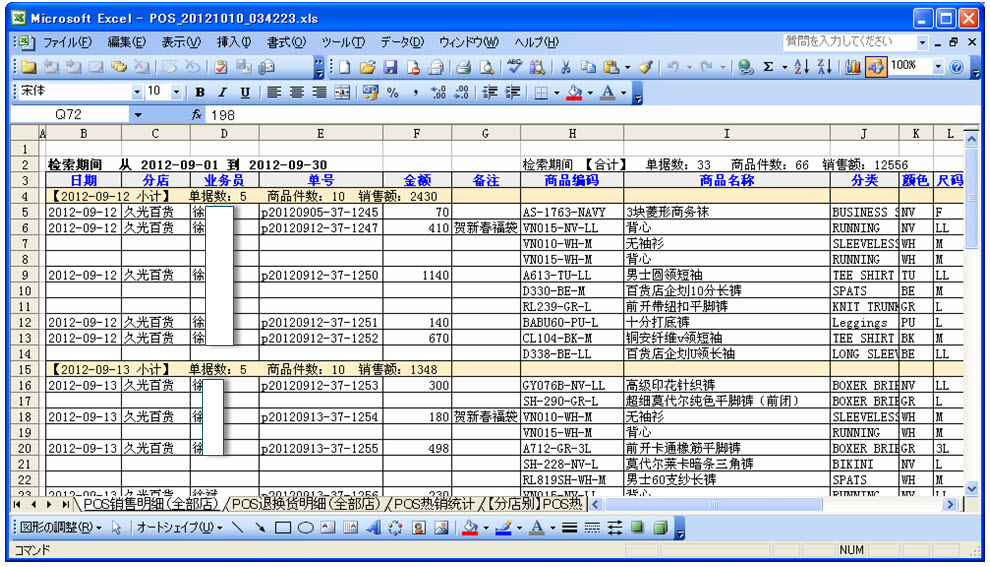Open Excel Help with the question mark icon
Screen dimensions: 990x567
pyautogui.click(x=957, y=67)
